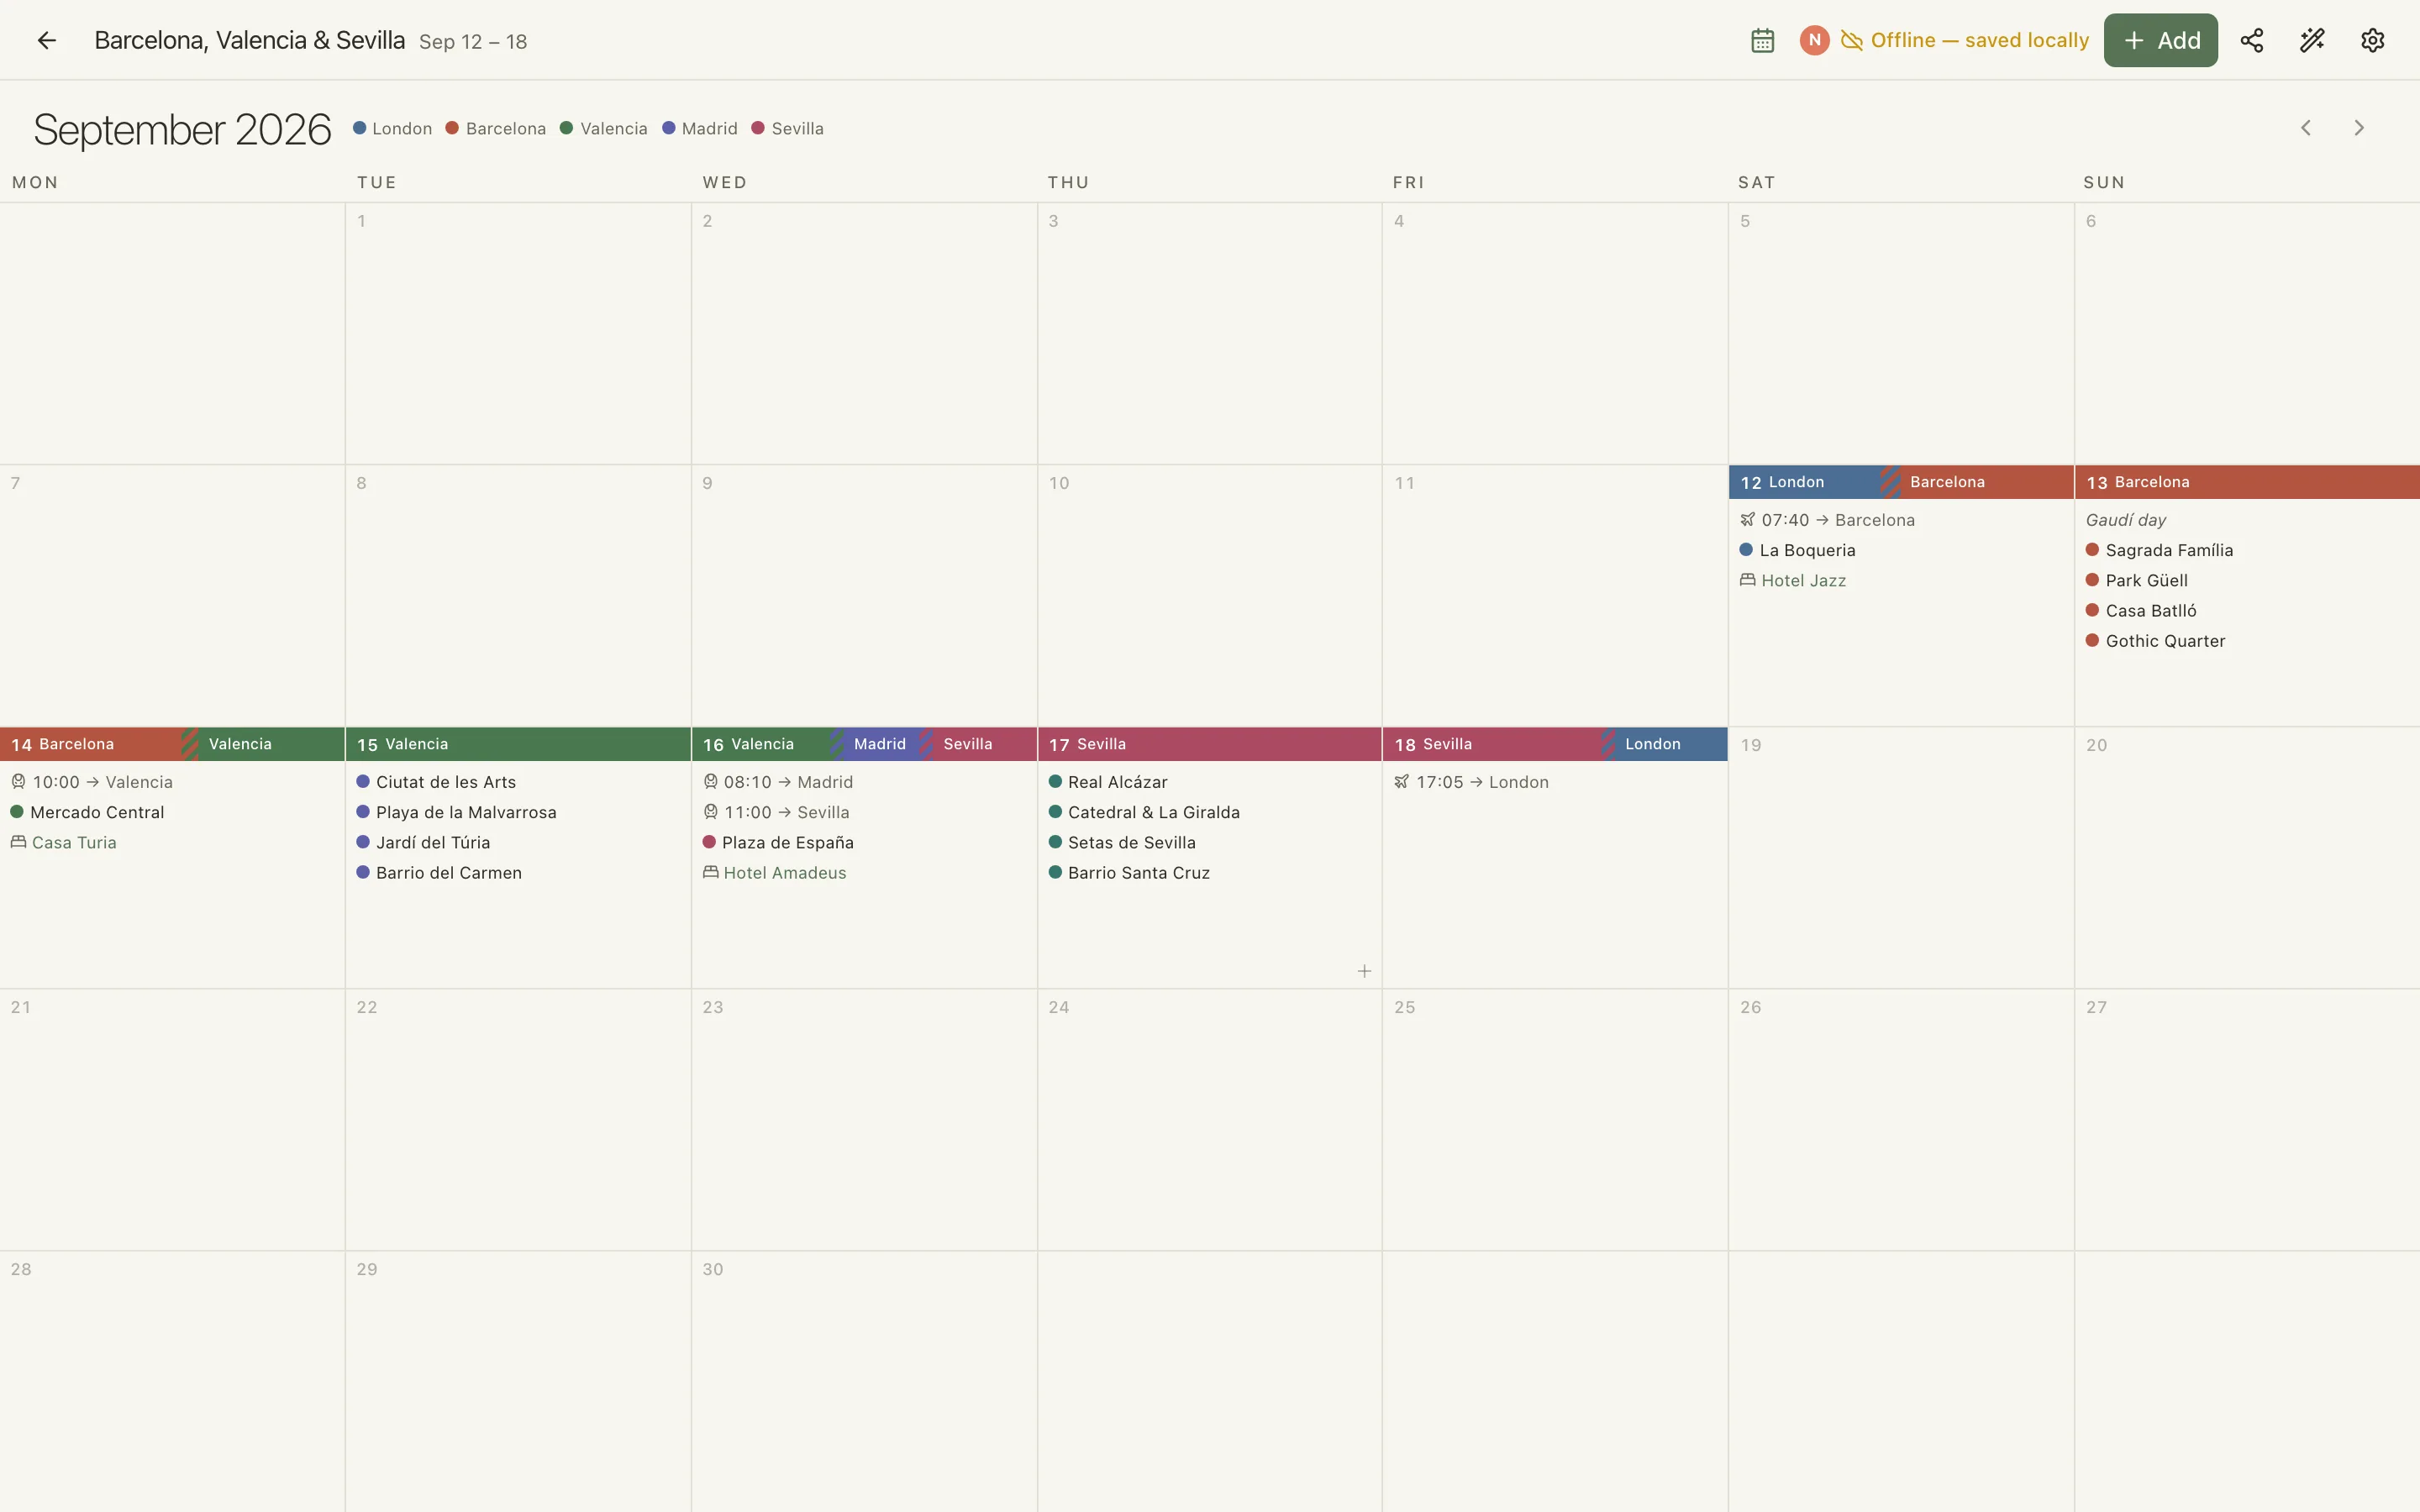Viewport: 2420px width, 1512px height.
Task: Open the calendar view icon
Action: 1762,40
